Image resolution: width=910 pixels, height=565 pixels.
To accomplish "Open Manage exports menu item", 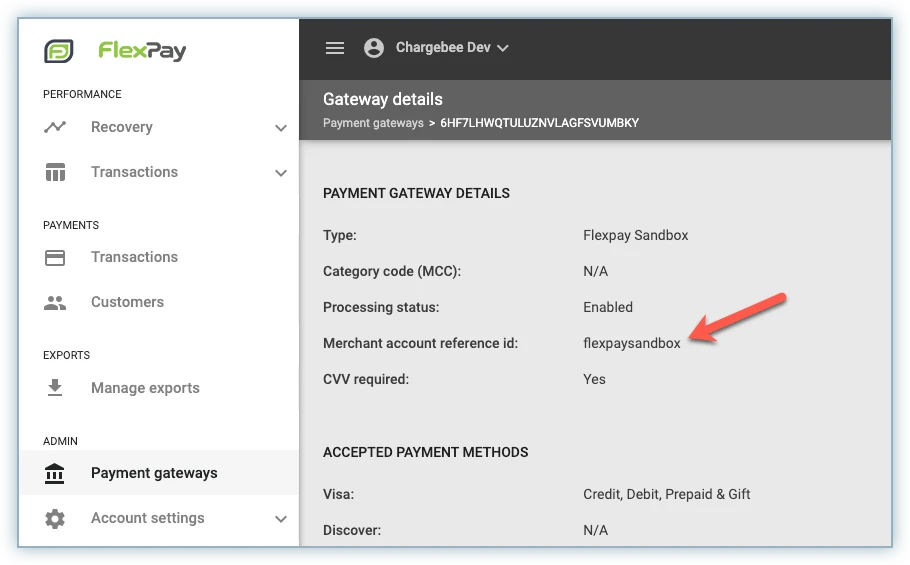I will point(145,388).
